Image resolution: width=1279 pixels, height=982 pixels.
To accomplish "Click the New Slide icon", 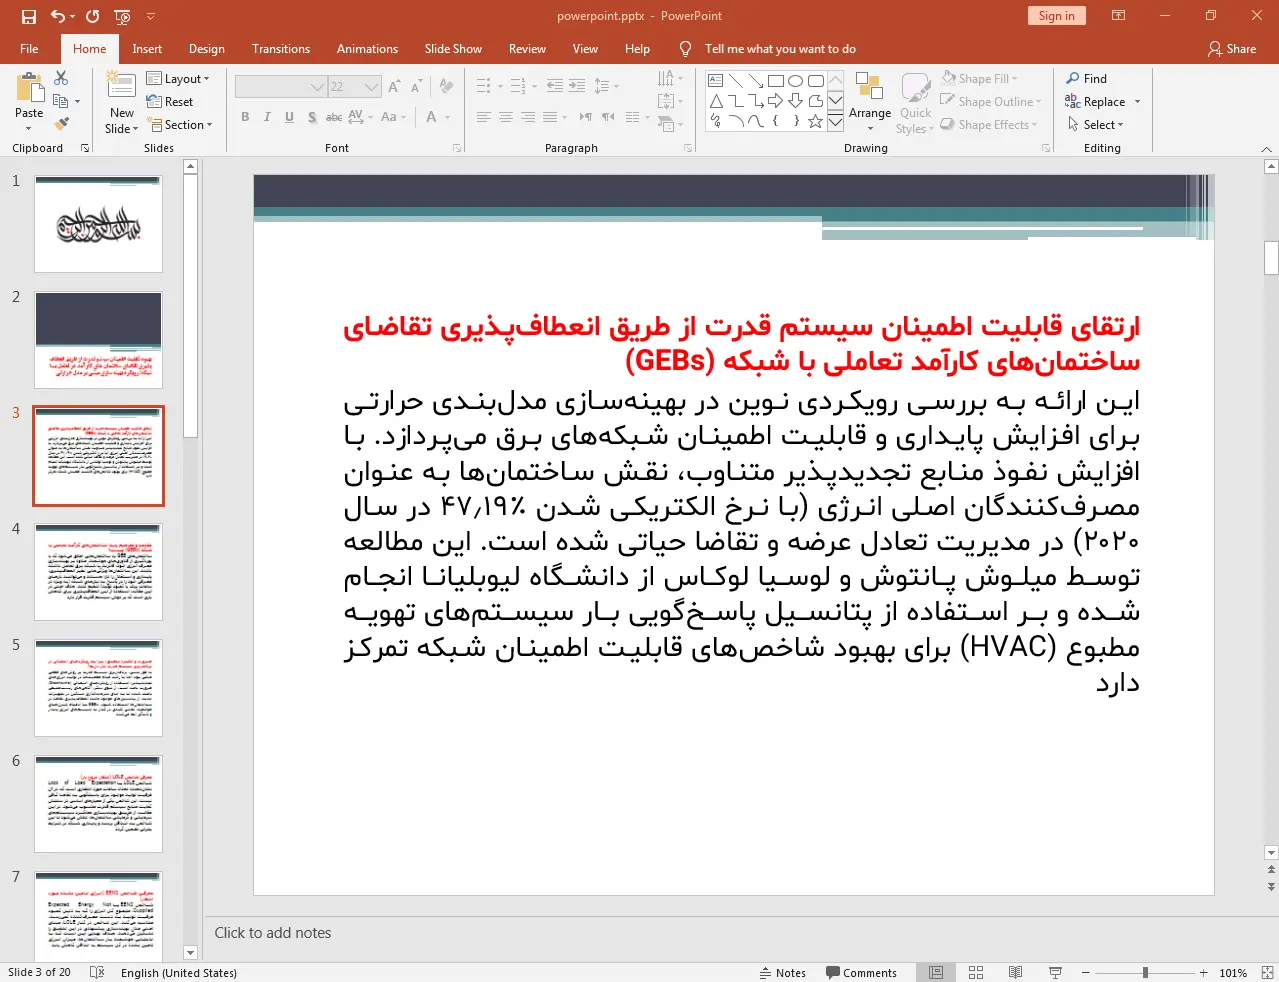I will pyautogui.click(x=121, y=87).
